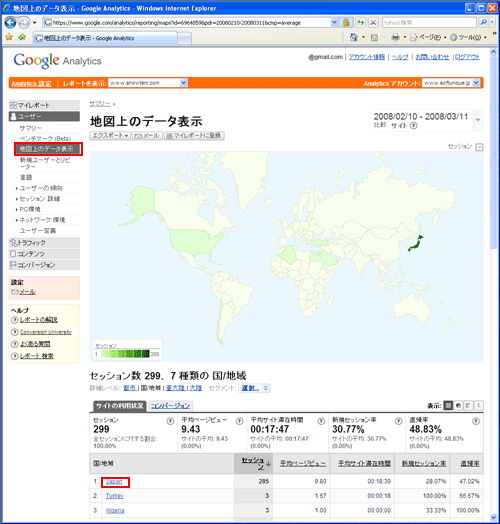Open the Turkey row link
This screenshot has width=500, height=524.
(x=114, y=496)
